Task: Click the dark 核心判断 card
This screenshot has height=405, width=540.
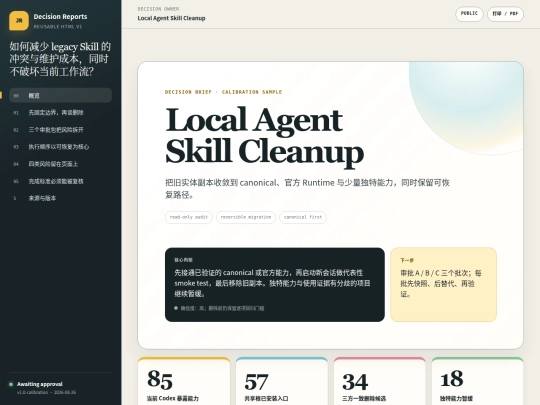Action: point(275,285)
